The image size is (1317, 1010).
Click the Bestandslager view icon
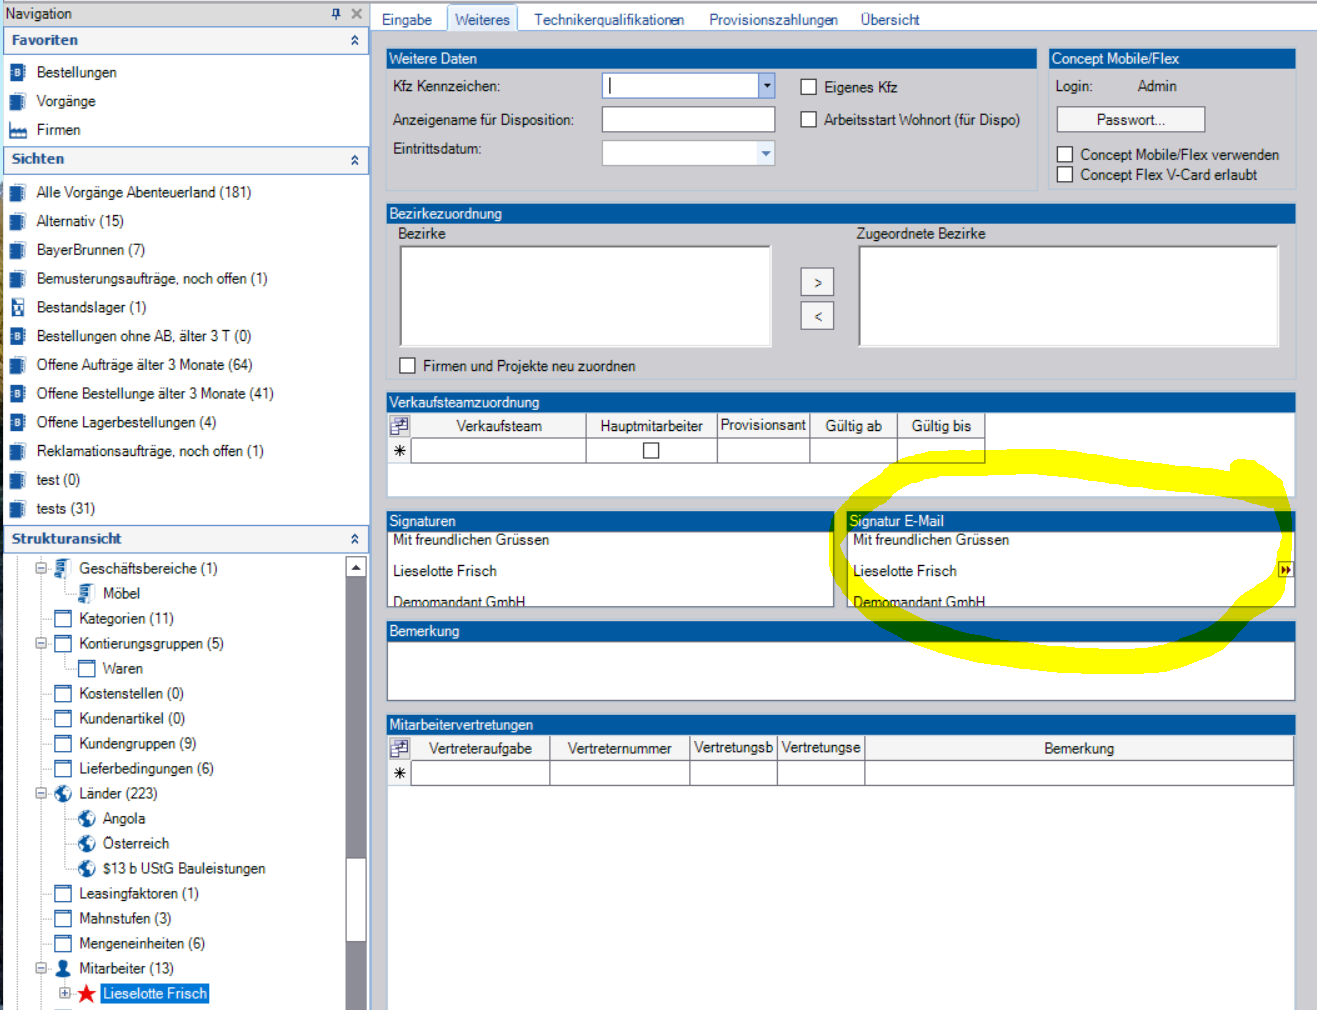(x=17, y=308)
